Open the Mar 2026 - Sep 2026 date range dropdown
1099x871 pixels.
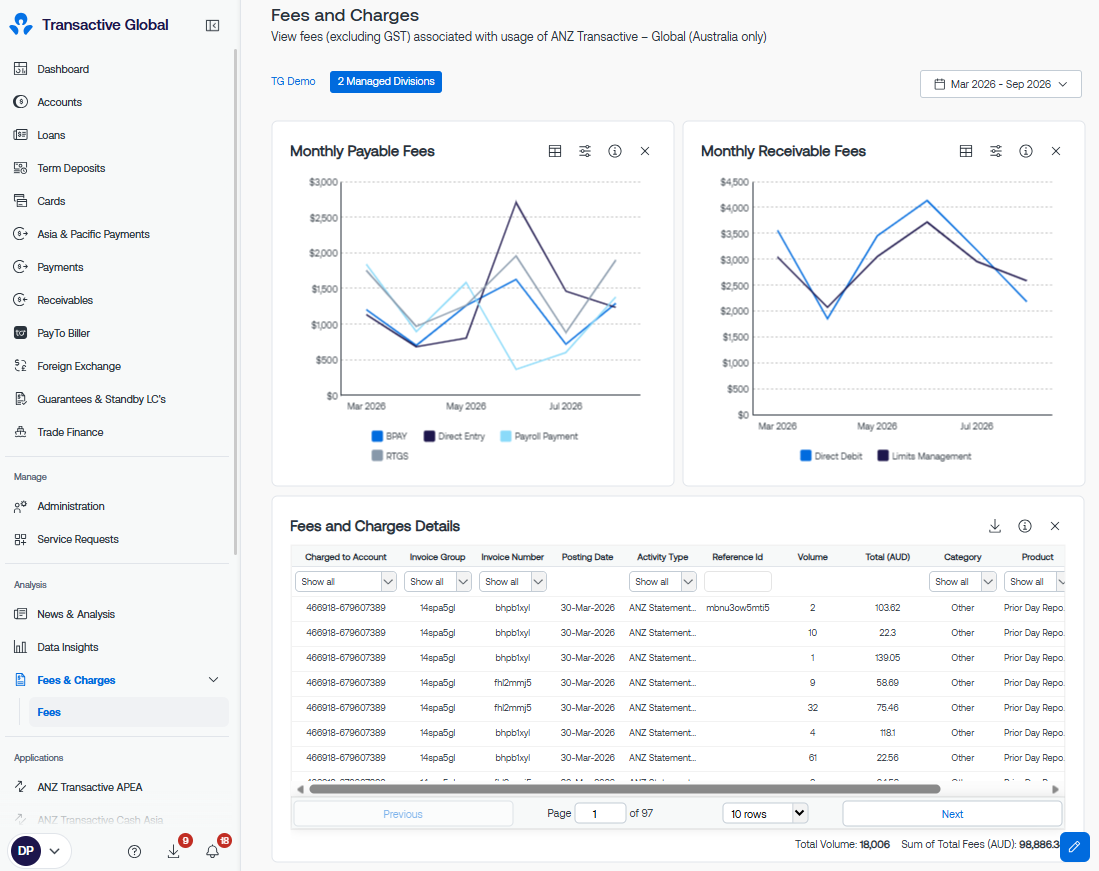pos(1001,84)
